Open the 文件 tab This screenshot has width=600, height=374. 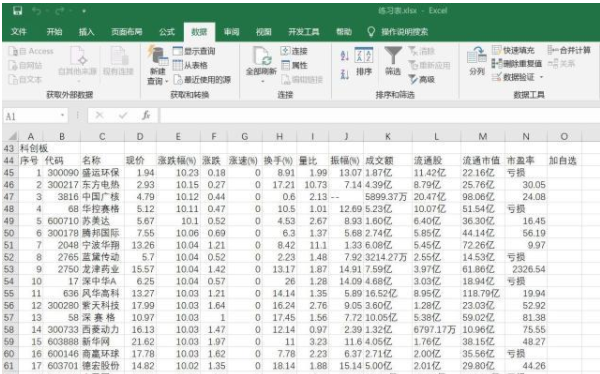pyautogui.click(x=18, y=32)
